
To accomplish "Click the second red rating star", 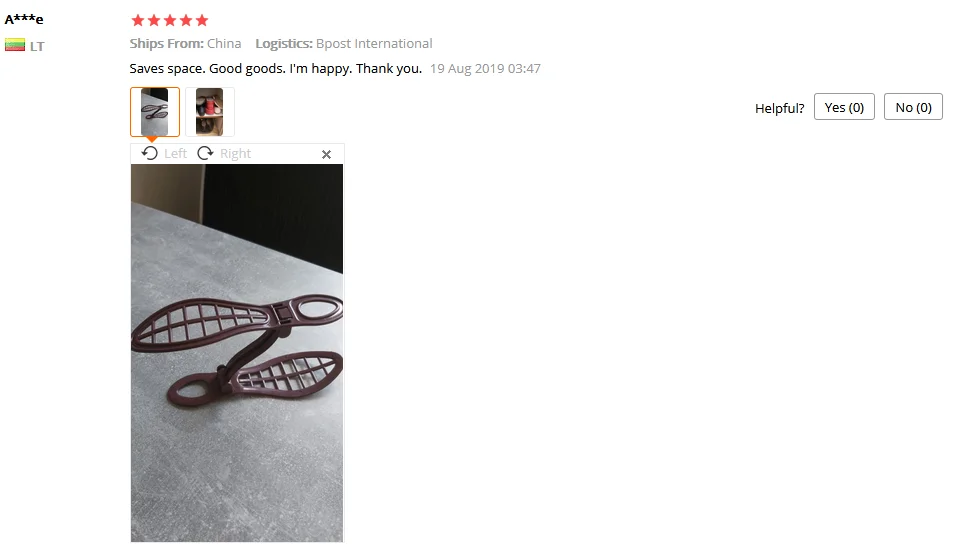I will coord(154,20).
